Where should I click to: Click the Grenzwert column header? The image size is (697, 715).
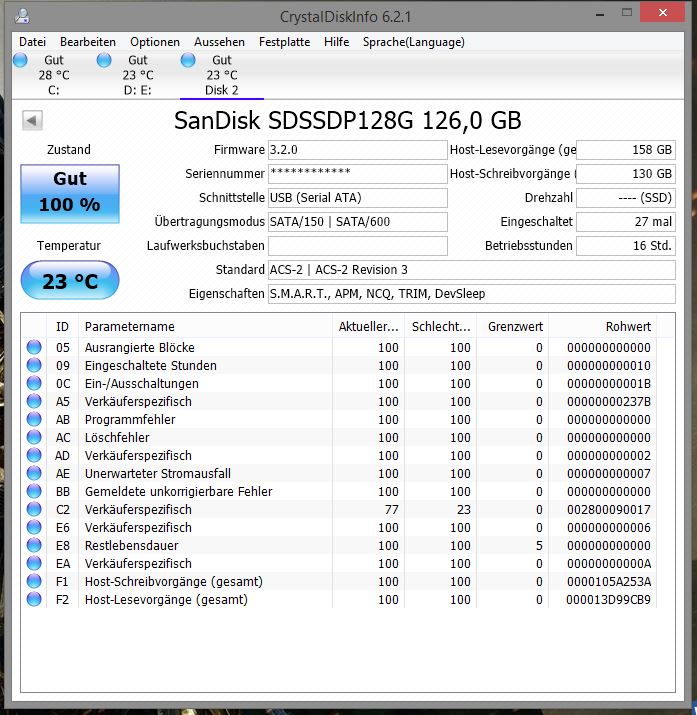pyautogui.click(x=513, y=326)
